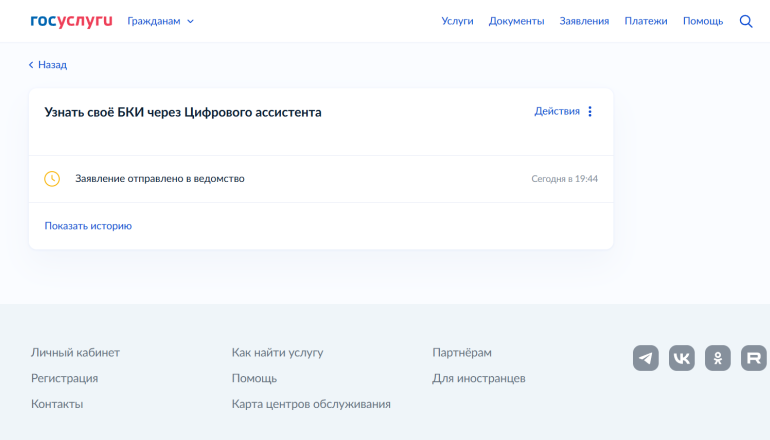Click the Для иностранцев footer link

(478, 379)
